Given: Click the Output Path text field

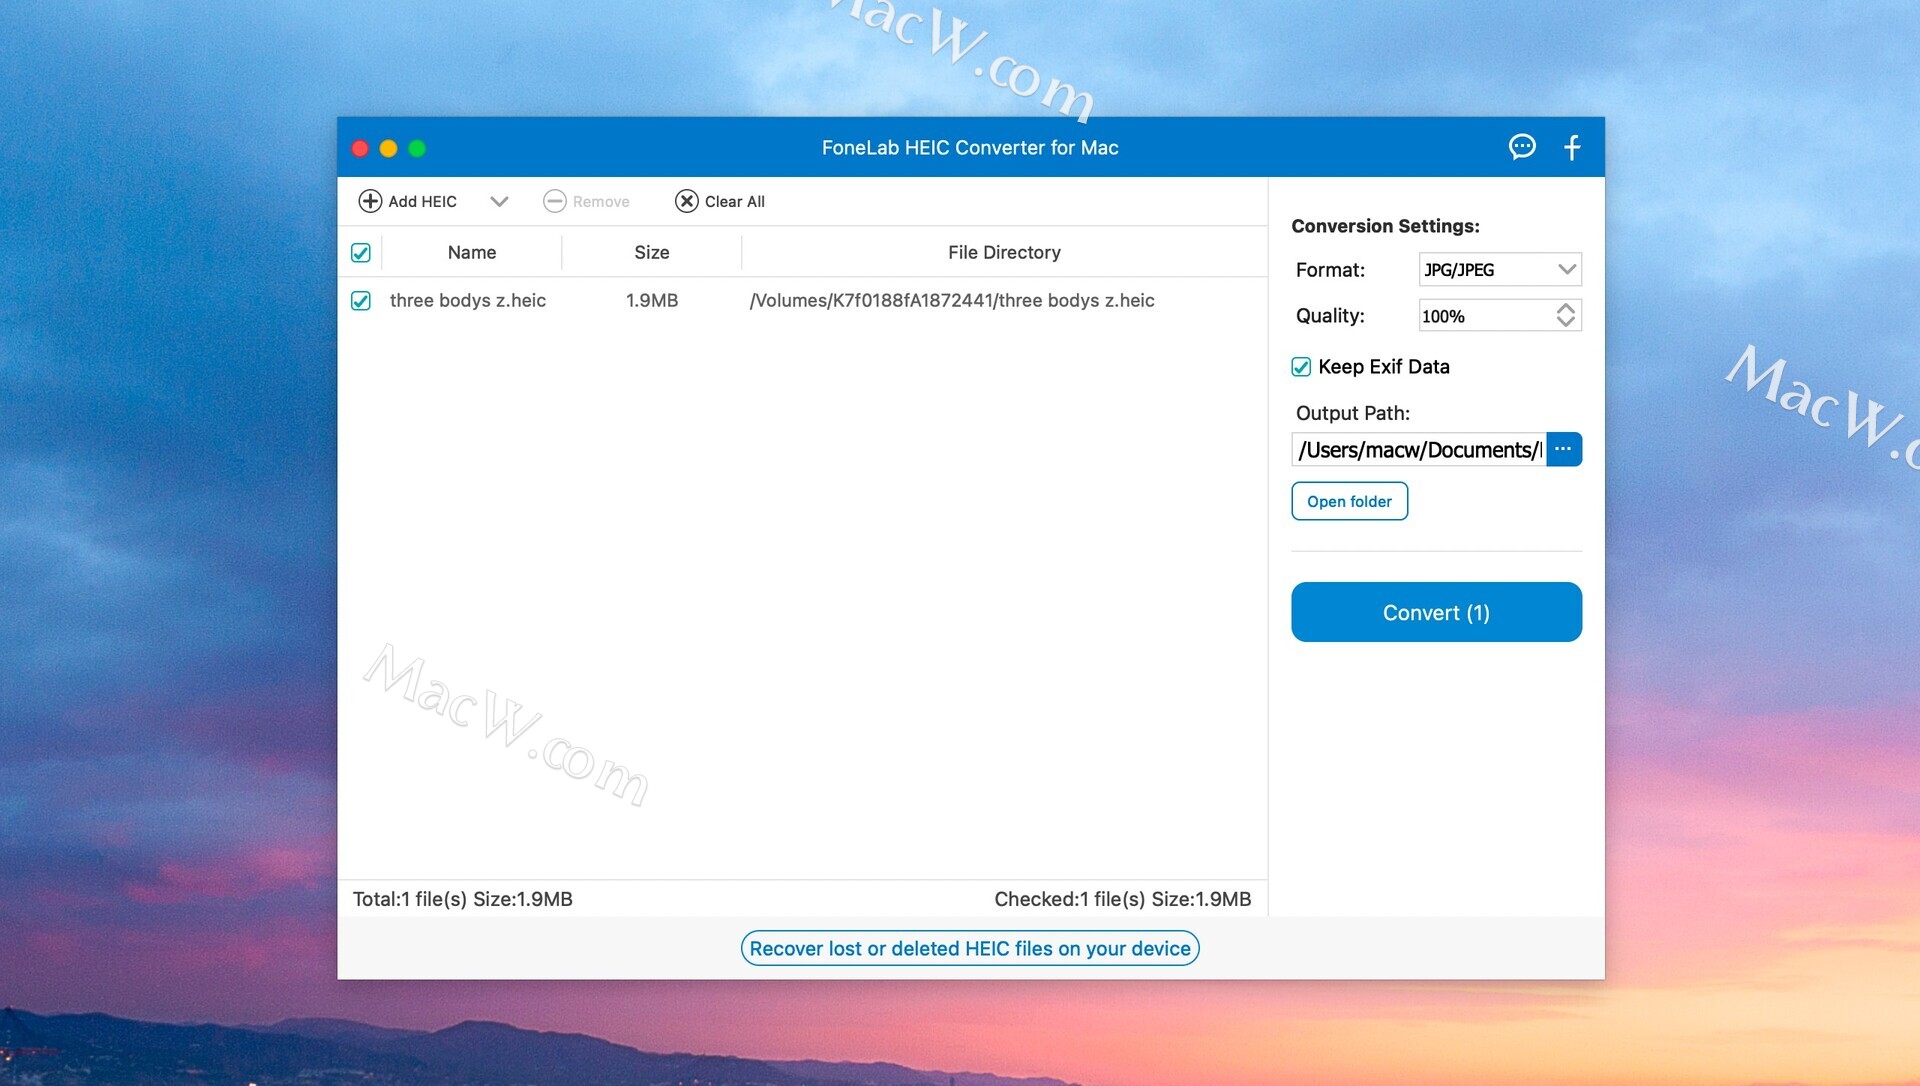Looking at the screenshot, I should tap(1419, 449).
